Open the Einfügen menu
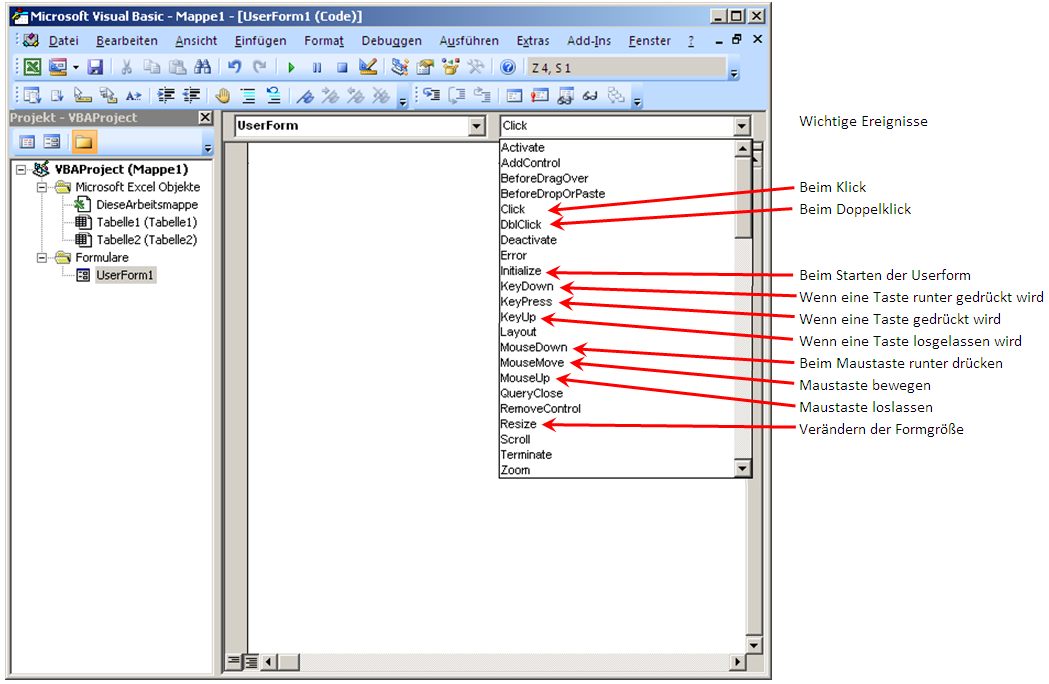The height and width of the screenshot is (684, 1049). pos(260,41)
